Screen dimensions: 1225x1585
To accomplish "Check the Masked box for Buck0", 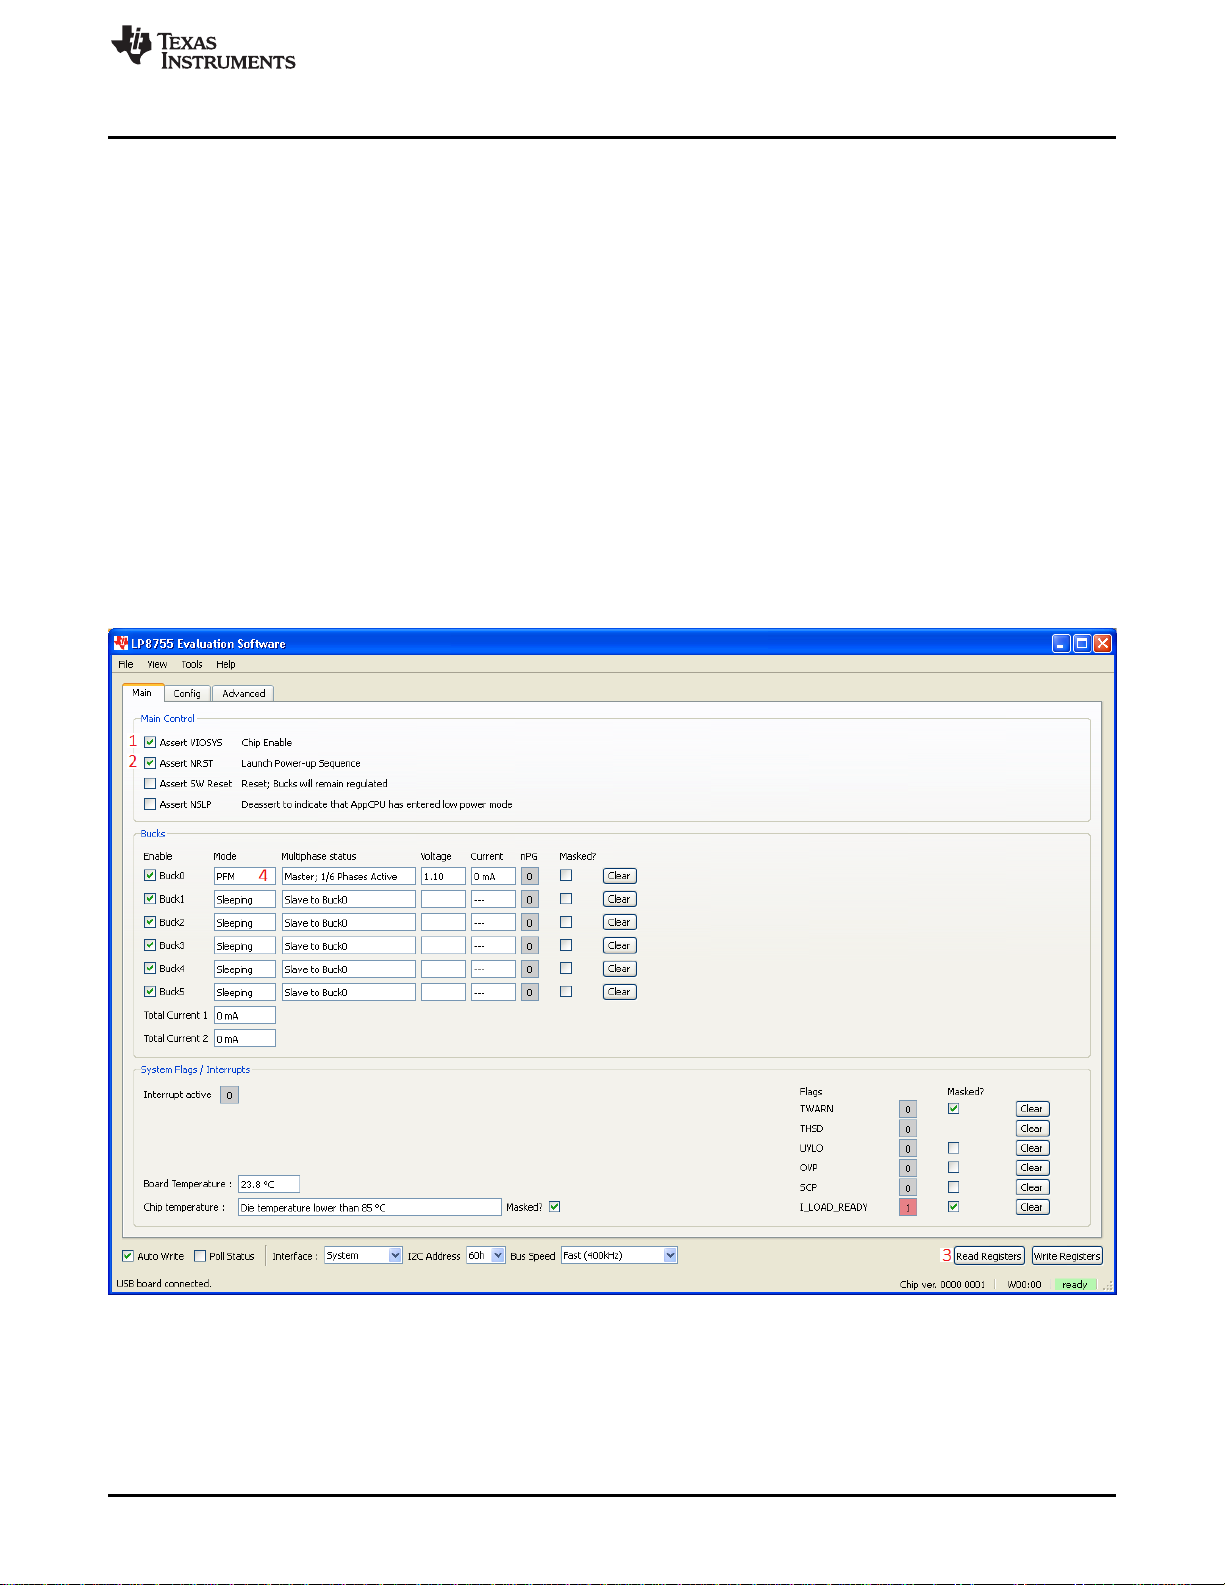I will tap(566, 875).
